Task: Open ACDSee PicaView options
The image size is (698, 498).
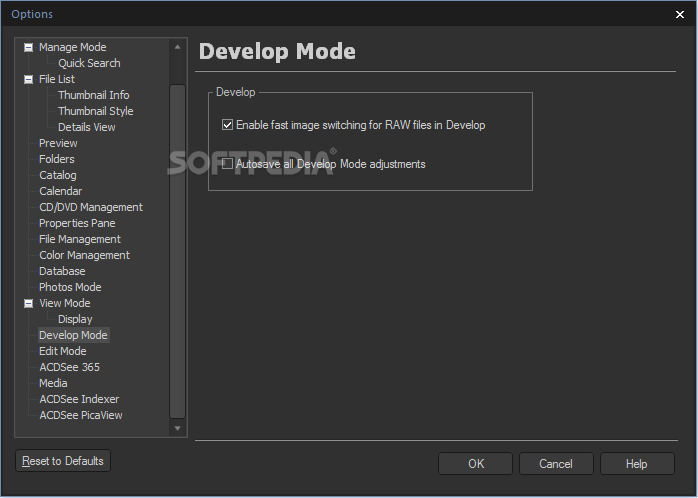Action: (81, 416)
